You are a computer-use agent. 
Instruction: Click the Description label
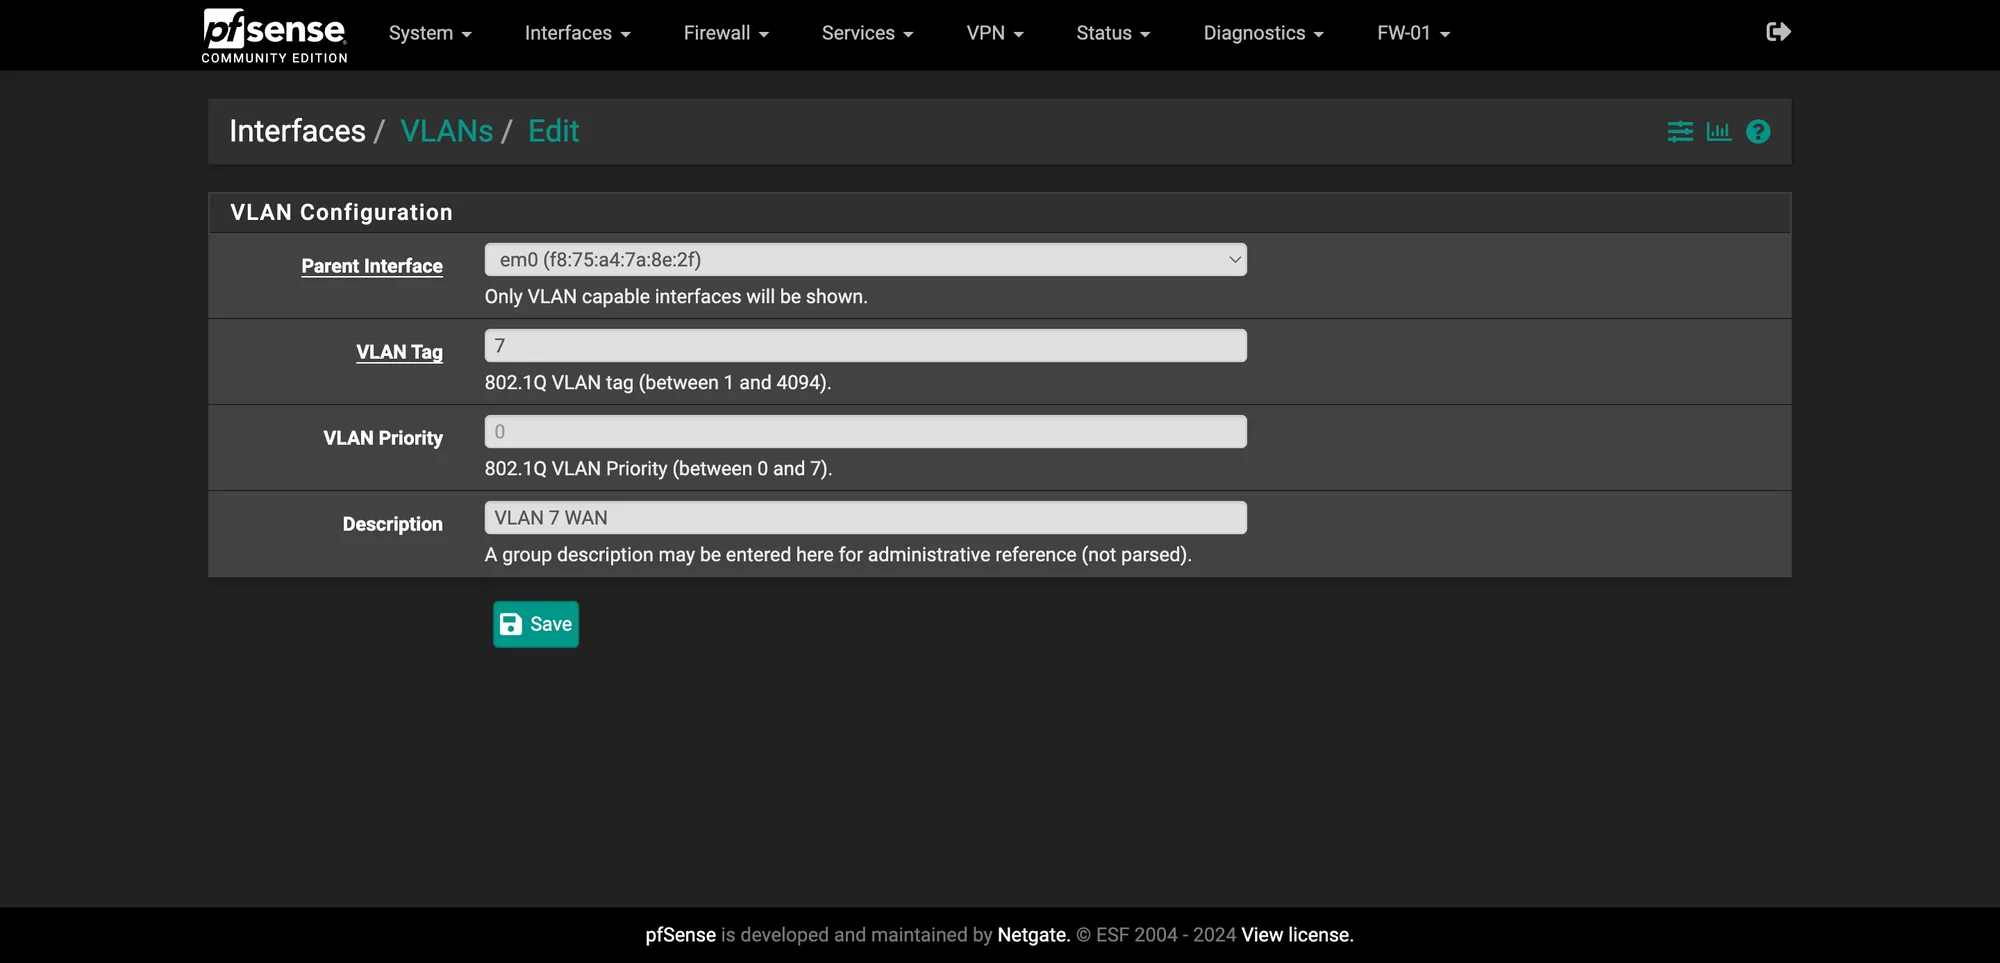393,524
